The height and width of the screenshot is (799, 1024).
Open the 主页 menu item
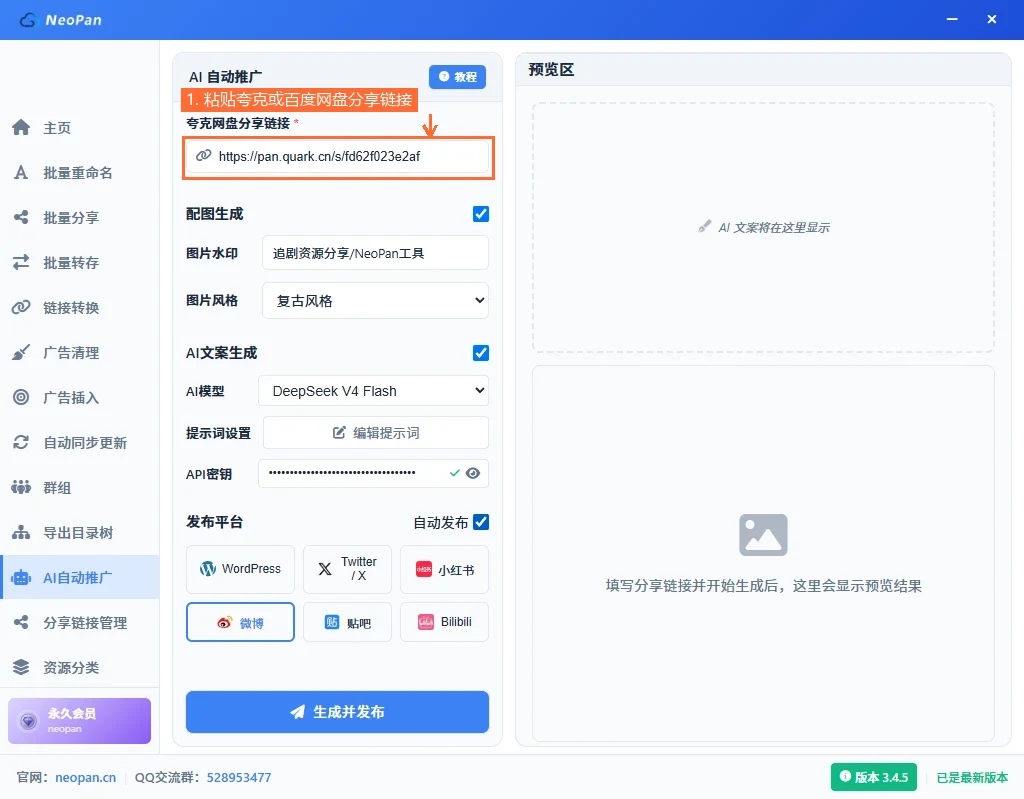tap(80, 127)
